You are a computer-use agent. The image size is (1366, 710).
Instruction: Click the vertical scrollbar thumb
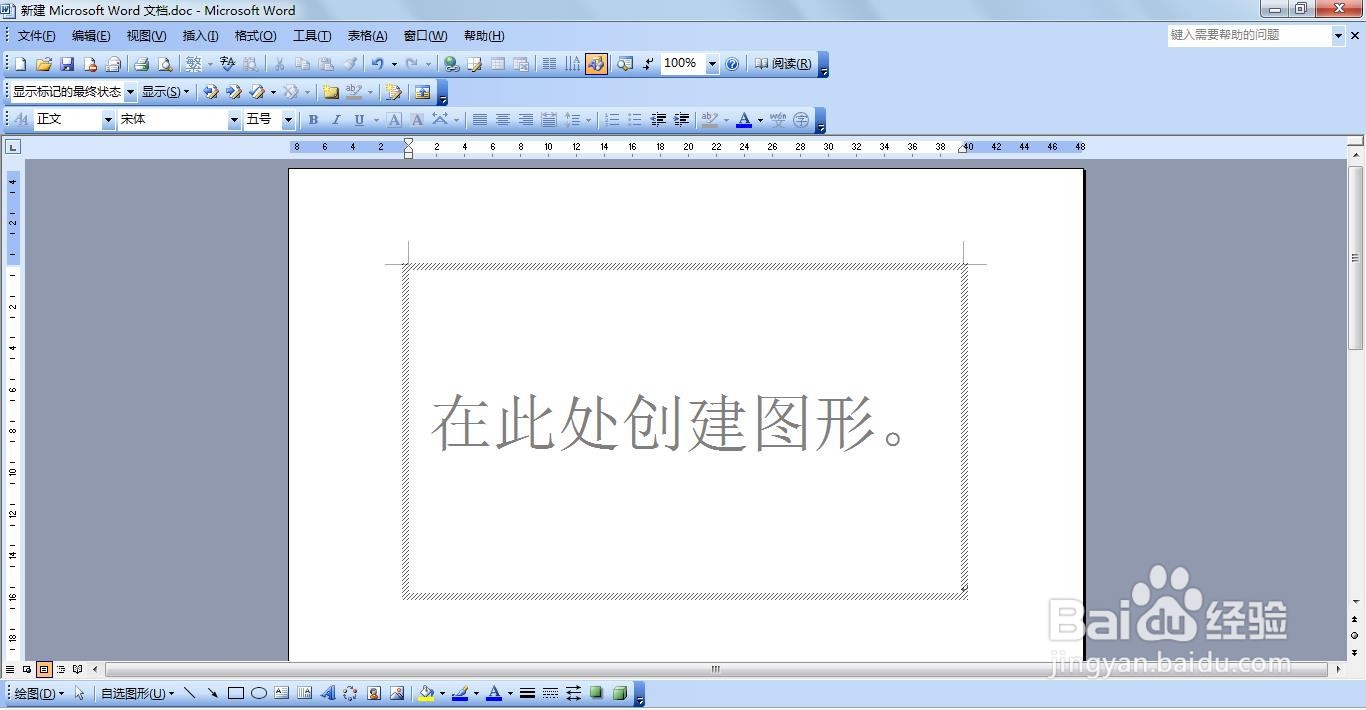click(x=1356, y=258)
